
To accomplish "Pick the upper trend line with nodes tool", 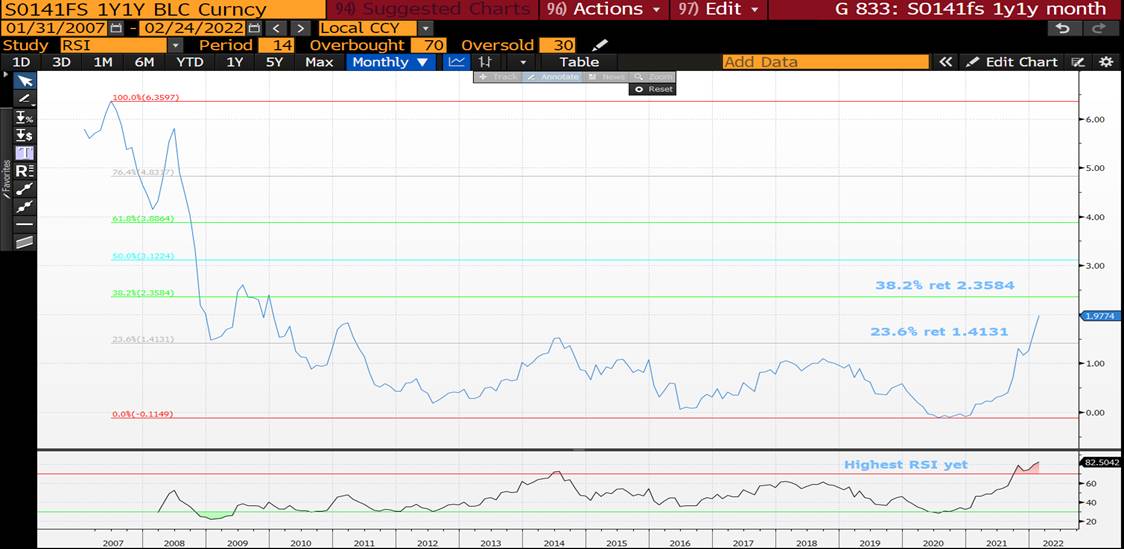I will 25,188.
